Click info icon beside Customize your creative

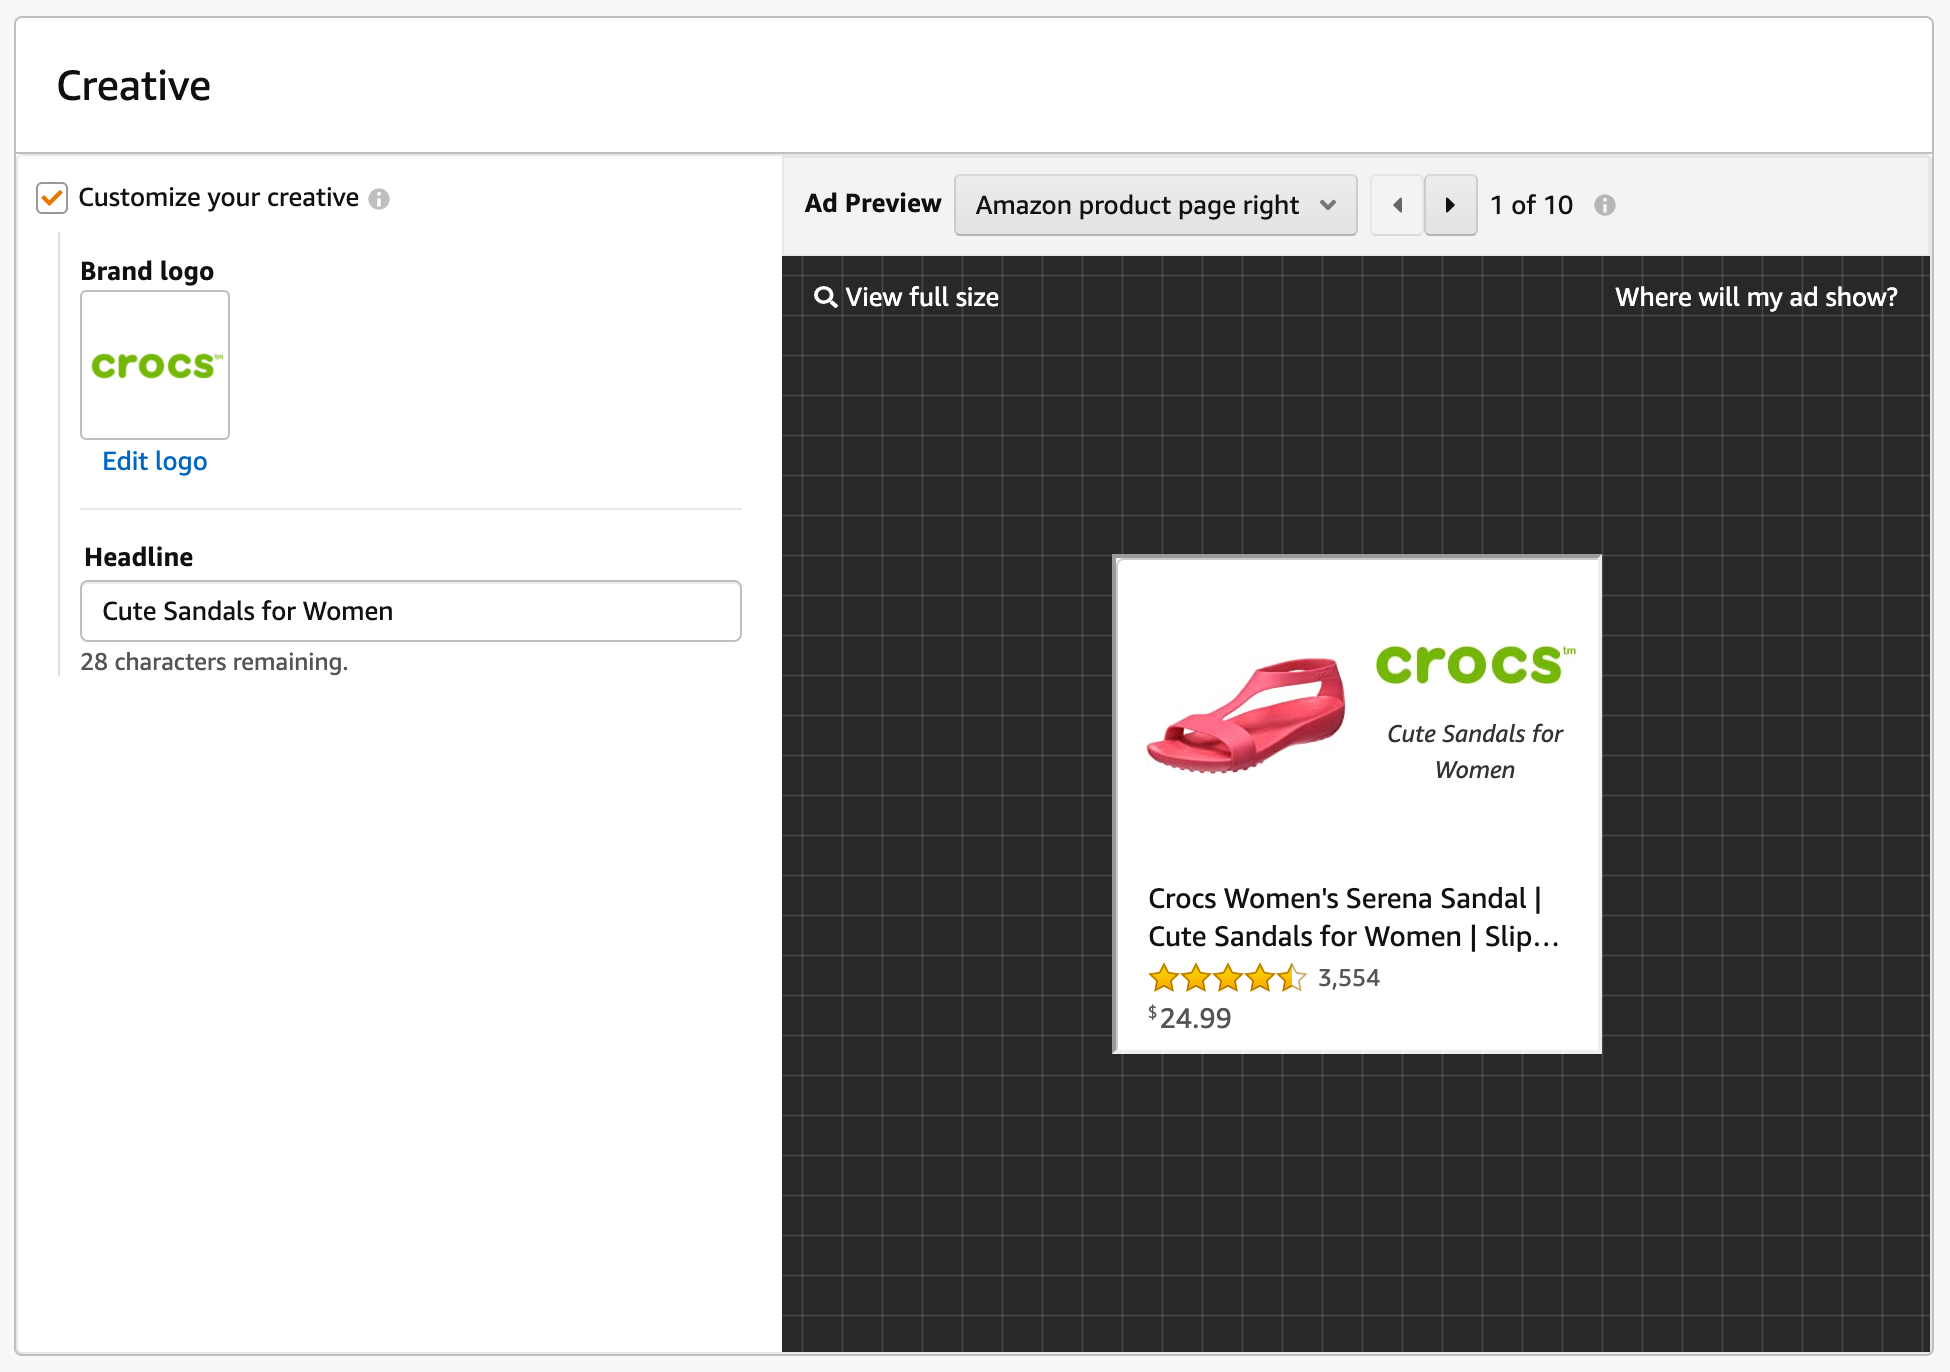379,199
